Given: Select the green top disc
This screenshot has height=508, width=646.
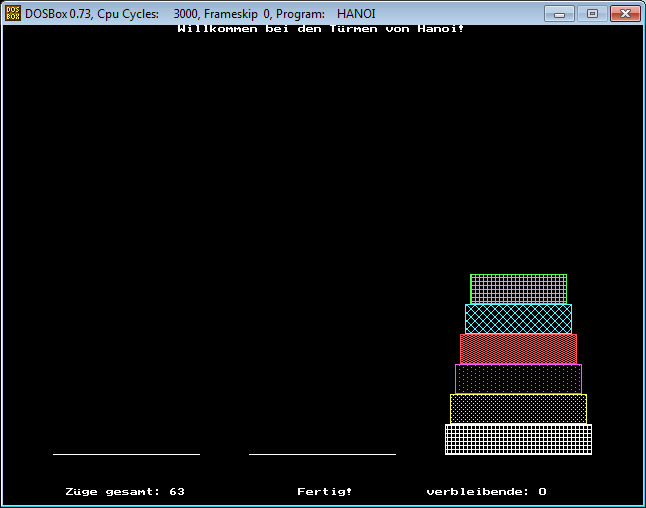Looking at the screenshot, I should coord(518,289).
